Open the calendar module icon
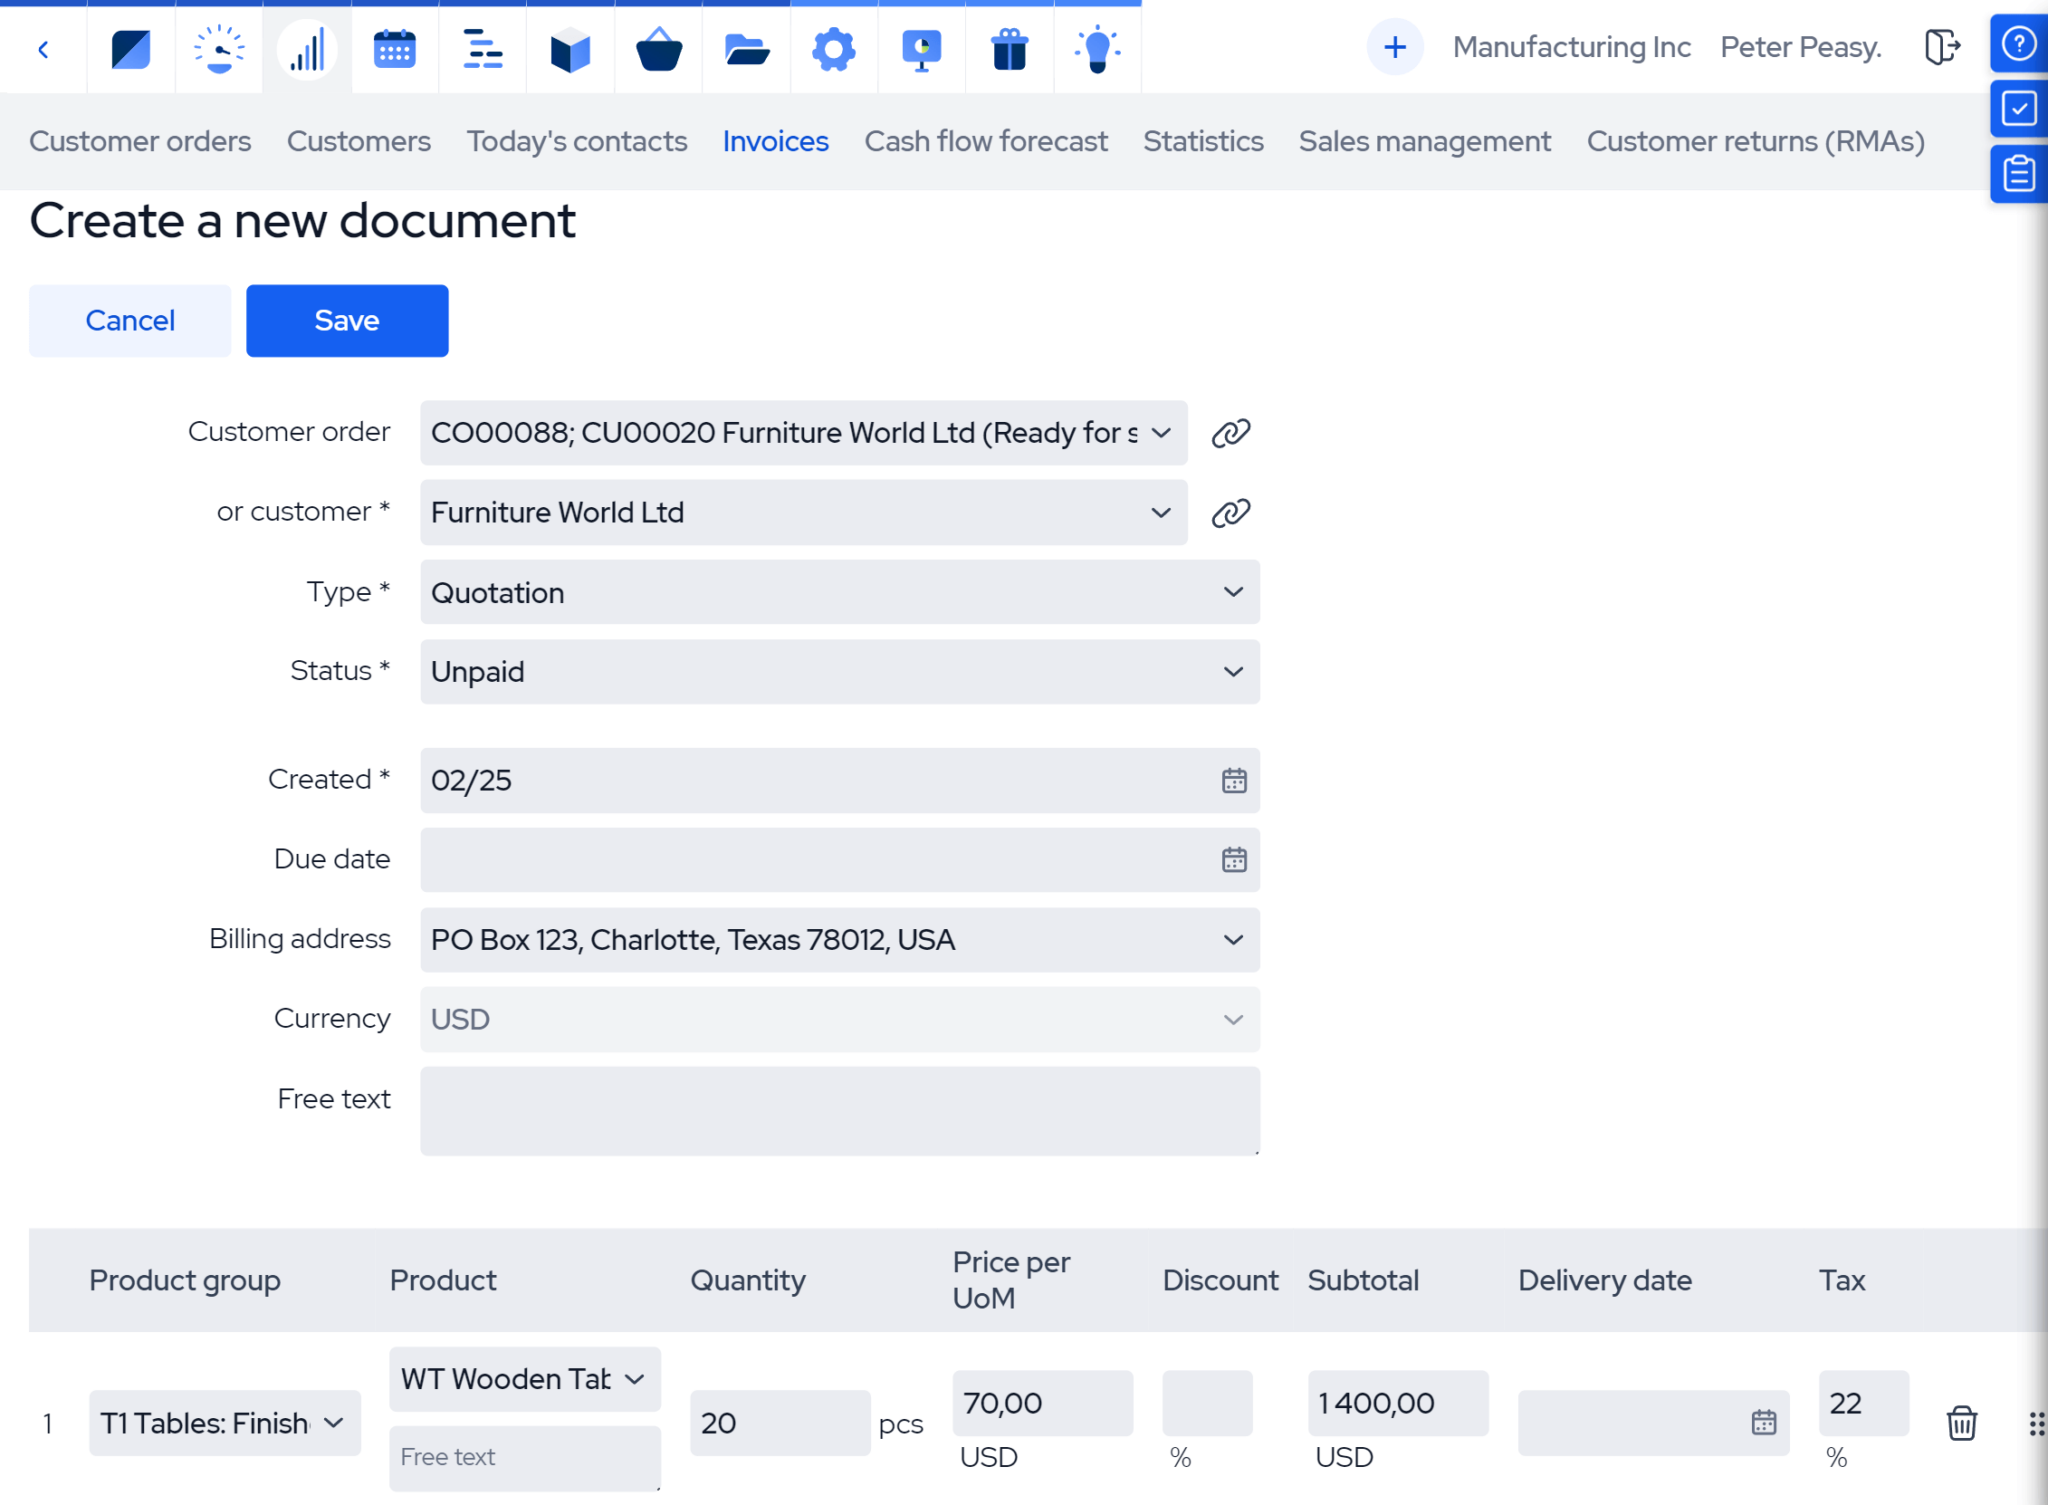 point(394,49)
